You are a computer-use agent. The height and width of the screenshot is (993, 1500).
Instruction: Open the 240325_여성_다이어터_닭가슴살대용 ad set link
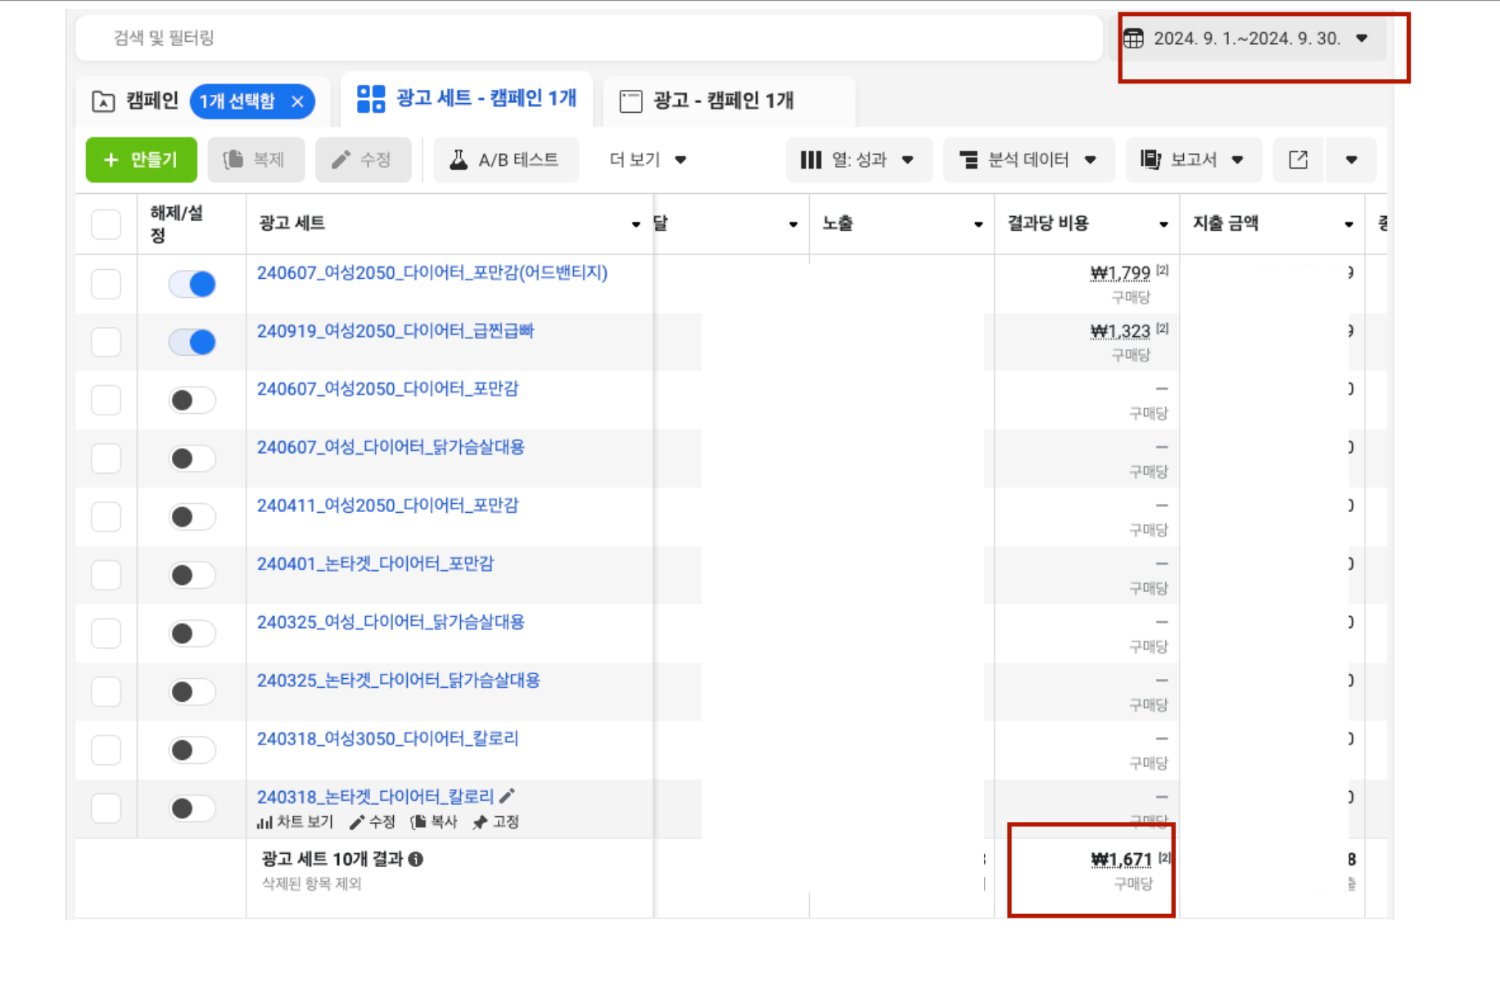(391, 622)
